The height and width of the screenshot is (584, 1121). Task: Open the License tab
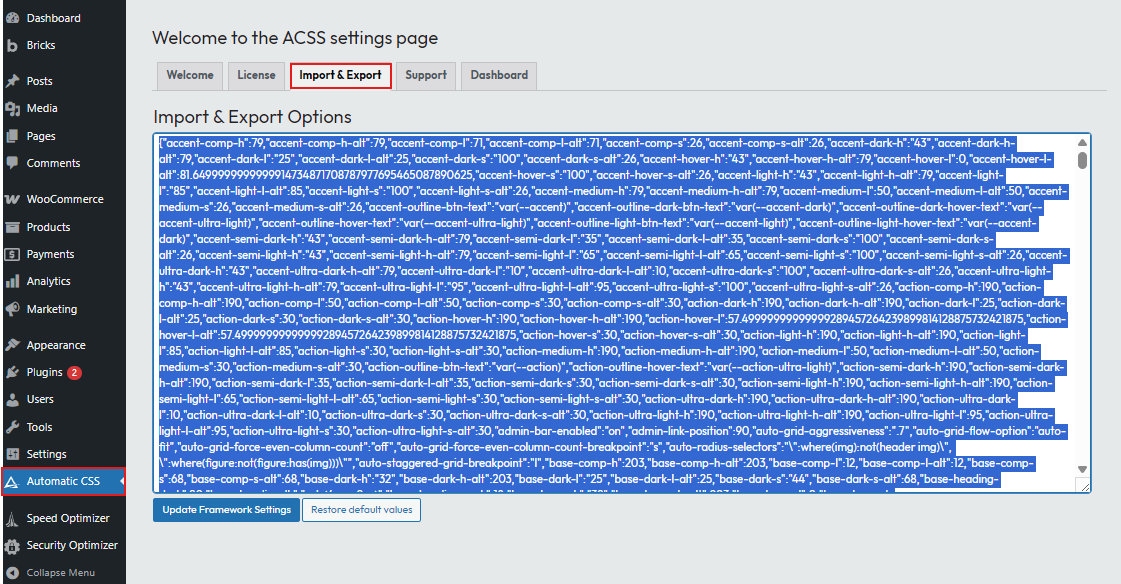[x=256, y=76]
